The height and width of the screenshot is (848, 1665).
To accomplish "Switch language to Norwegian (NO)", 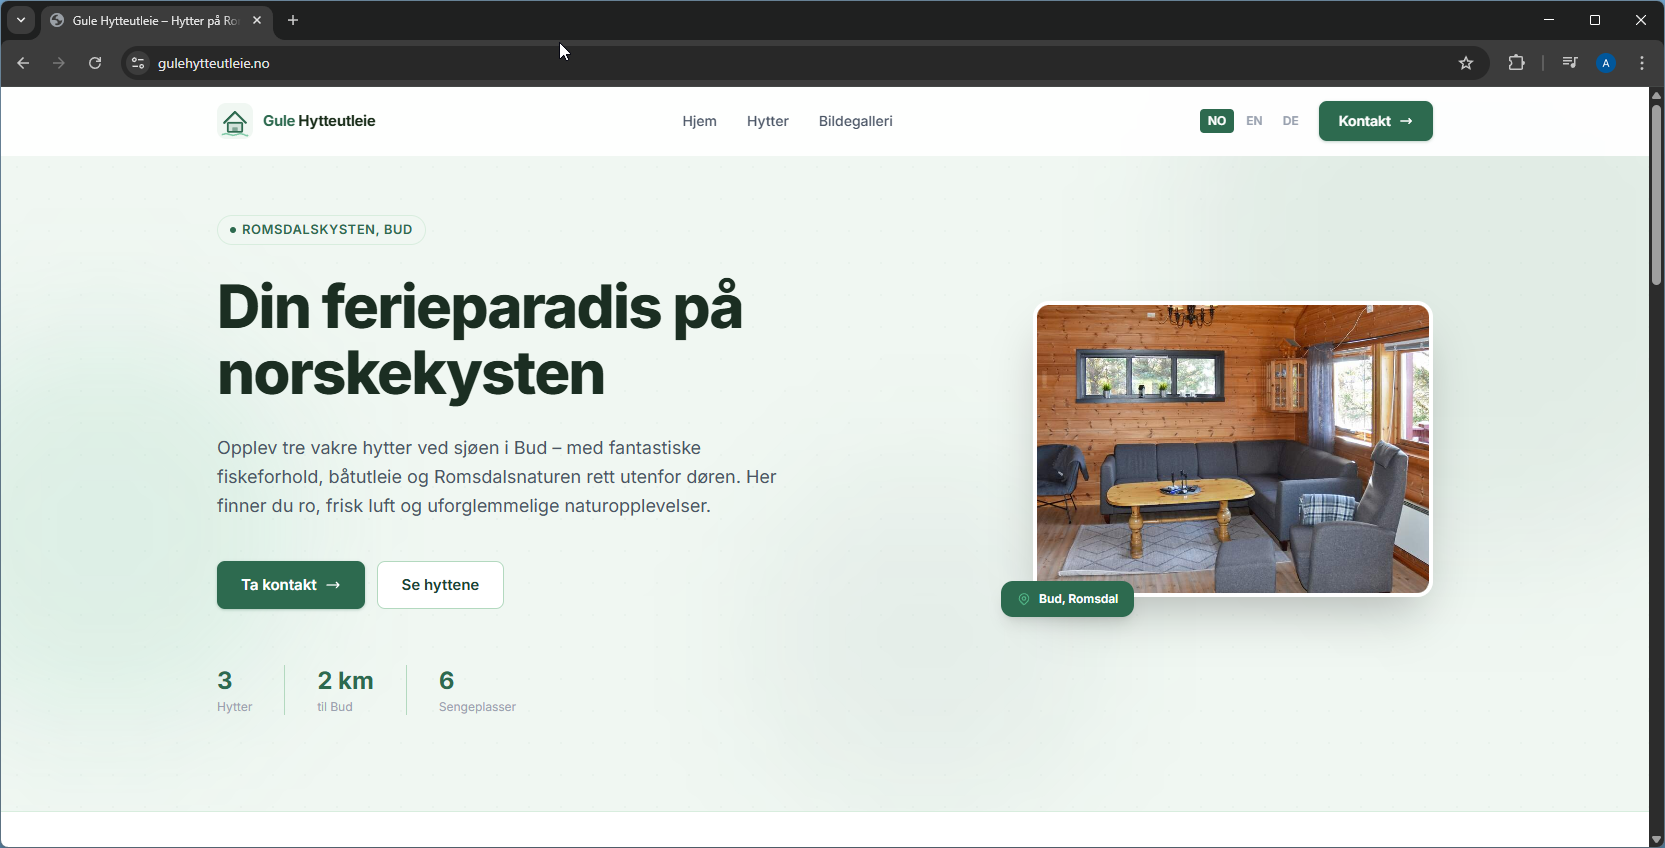I will tap(1217, 121).
